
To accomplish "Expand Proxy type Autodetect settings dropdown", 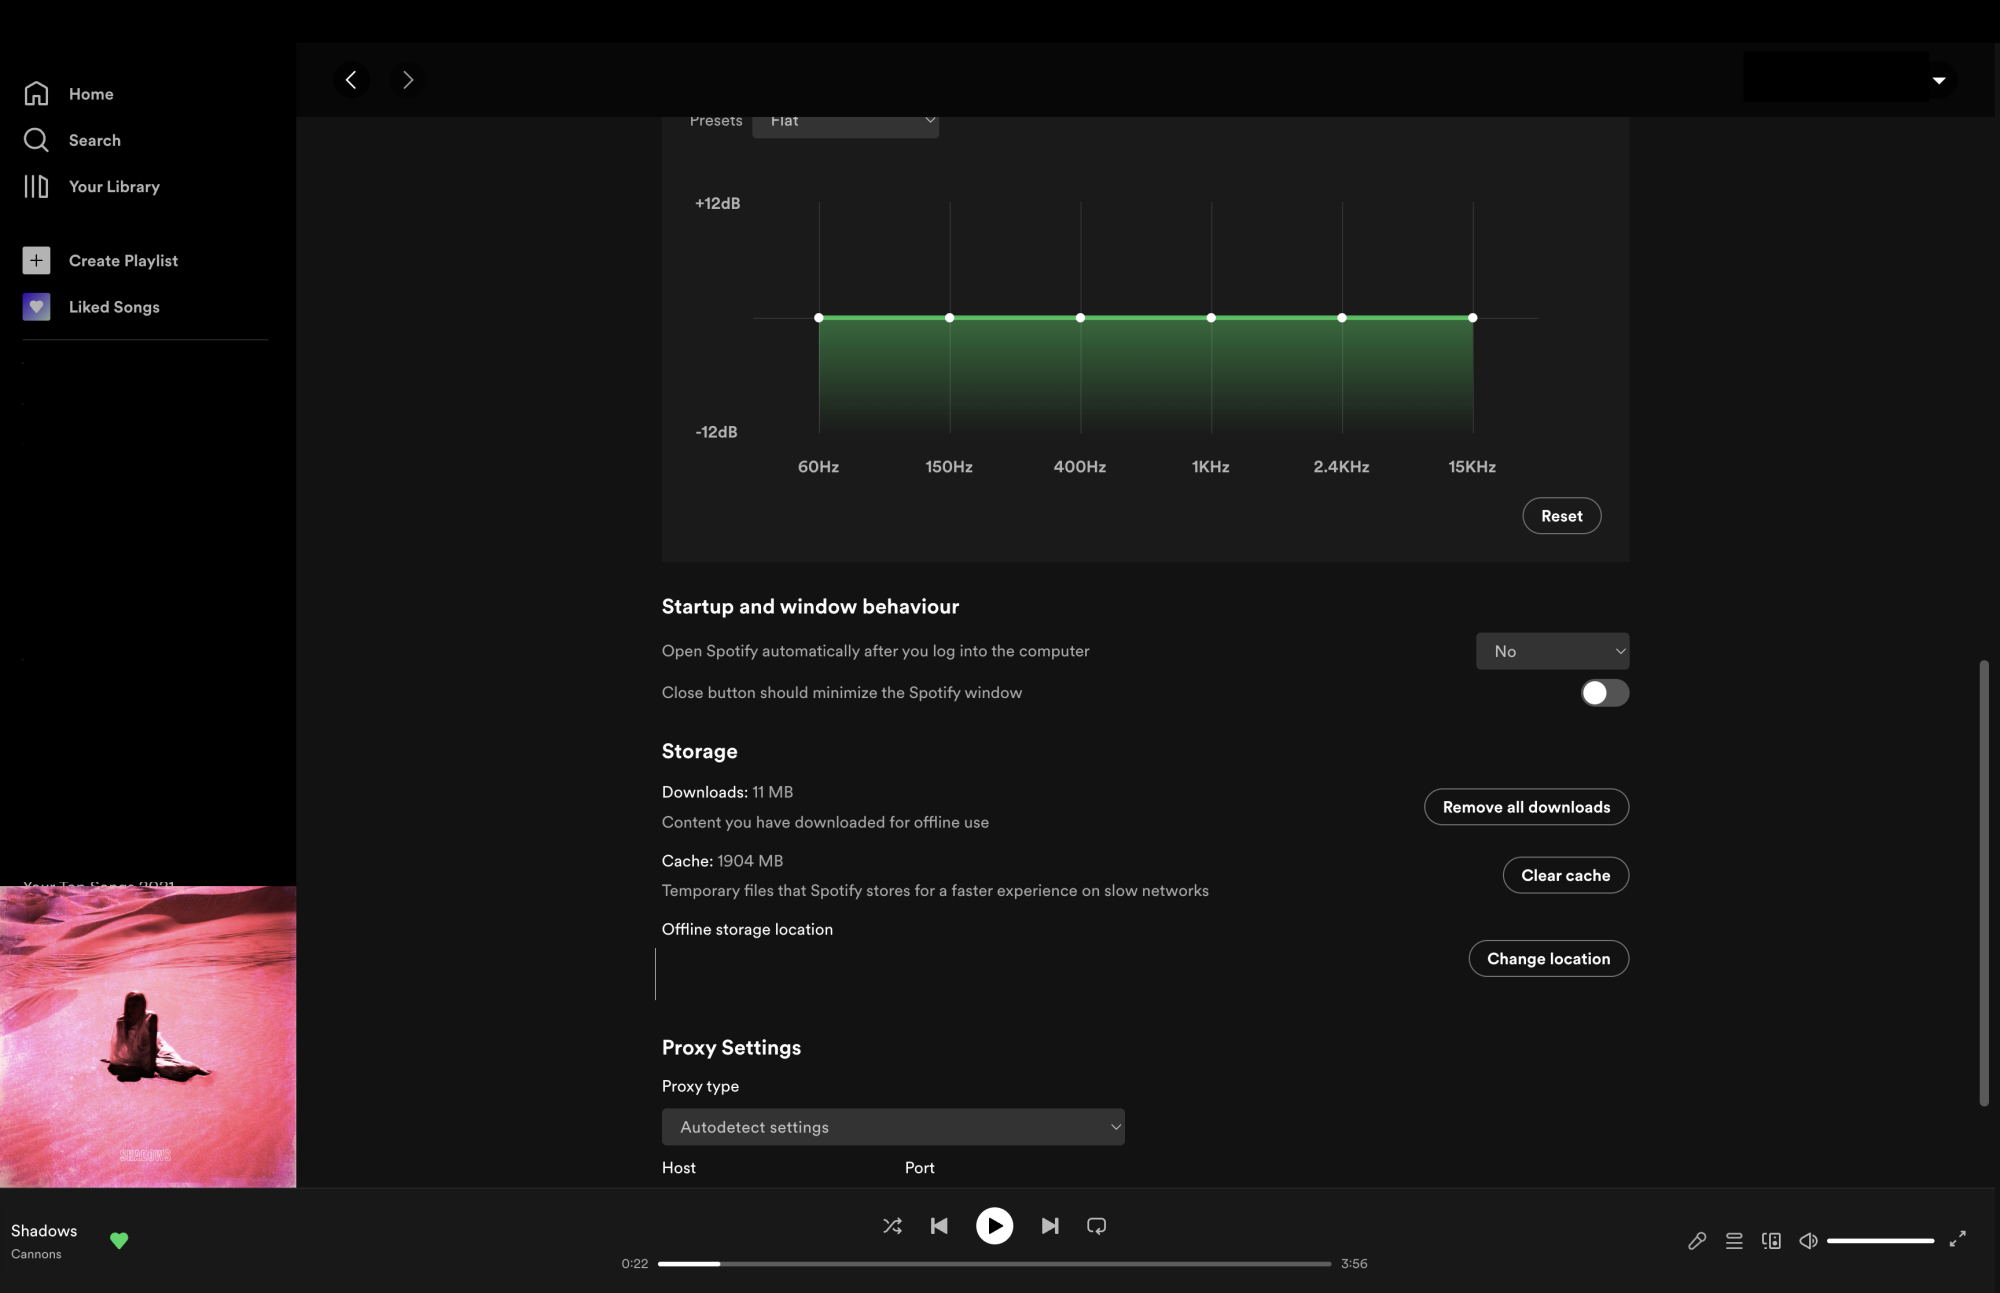I will tap(892, 1127).
